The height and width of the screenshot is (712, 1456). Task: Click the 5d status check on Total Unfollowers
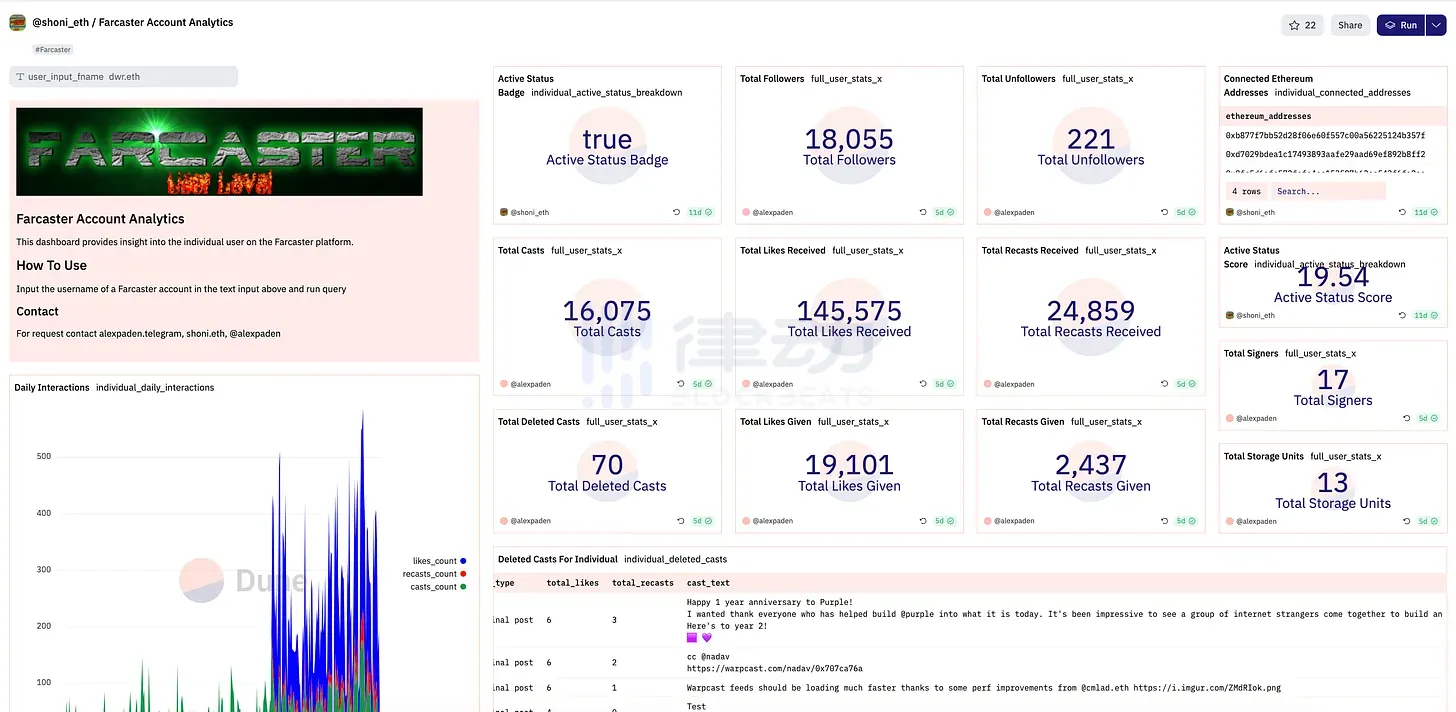click(1187, 212)
